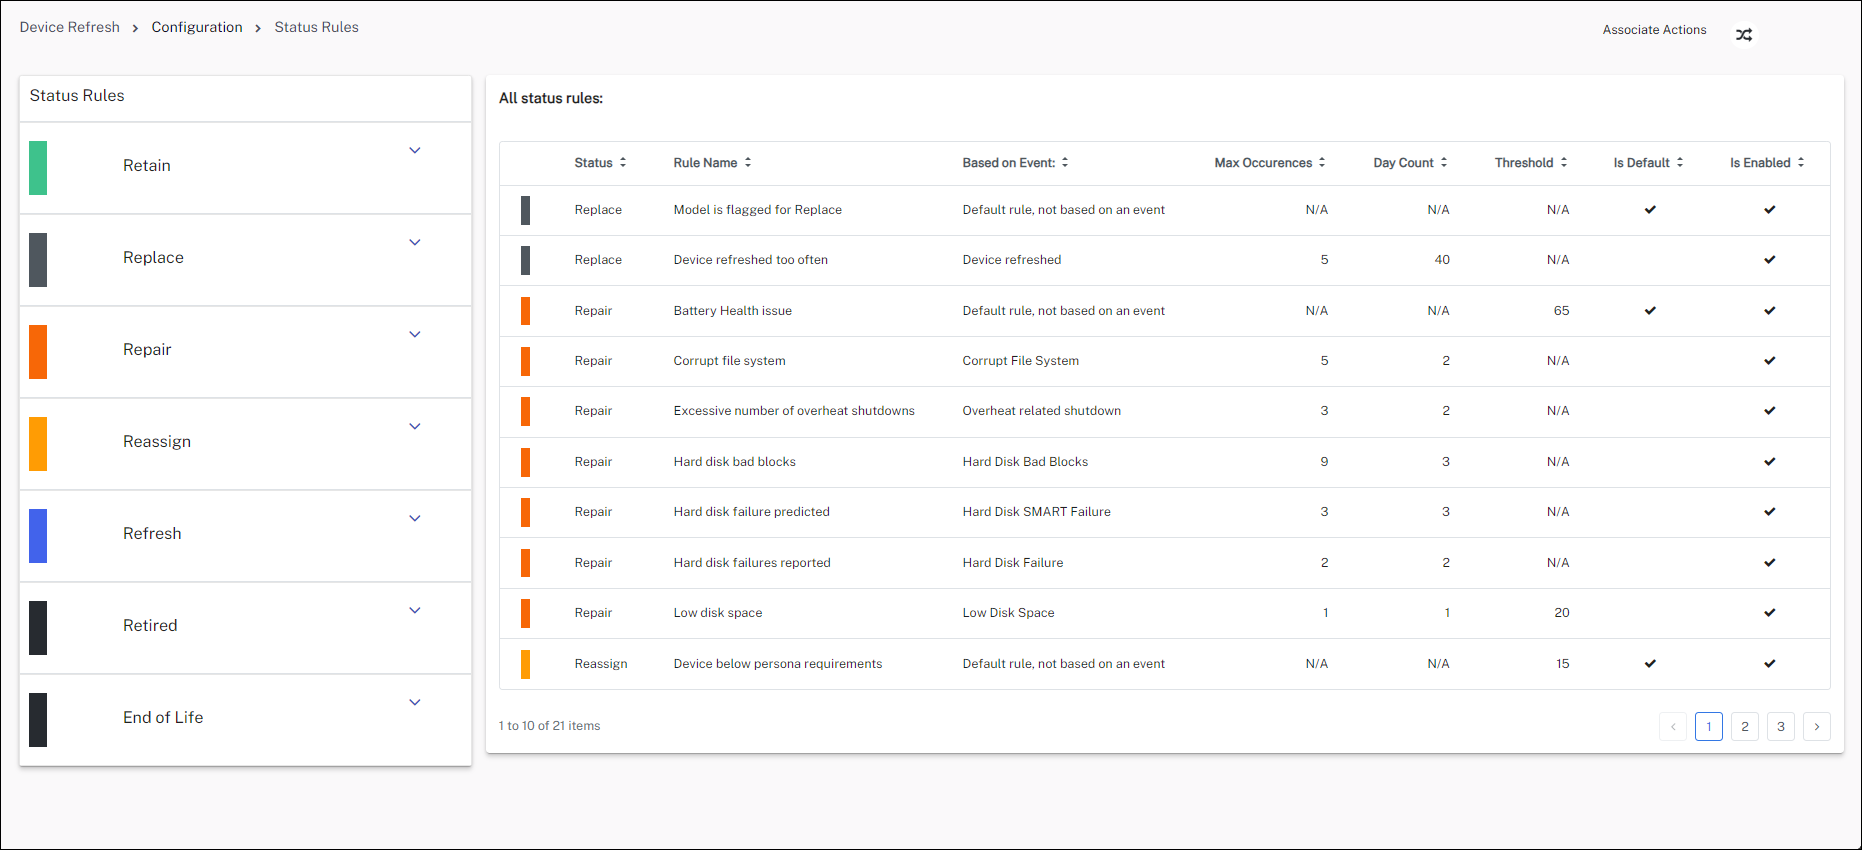This screenshot has width=1862, height=850.
Task: Sort table by Status column
Action: 600,163
